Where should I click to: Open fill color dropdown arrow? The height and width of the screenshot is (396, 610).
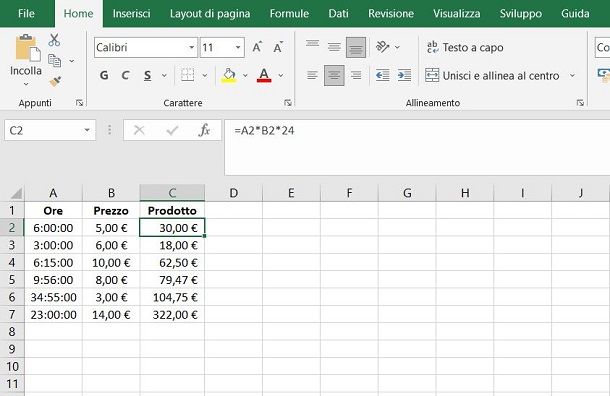coord(245,75)
